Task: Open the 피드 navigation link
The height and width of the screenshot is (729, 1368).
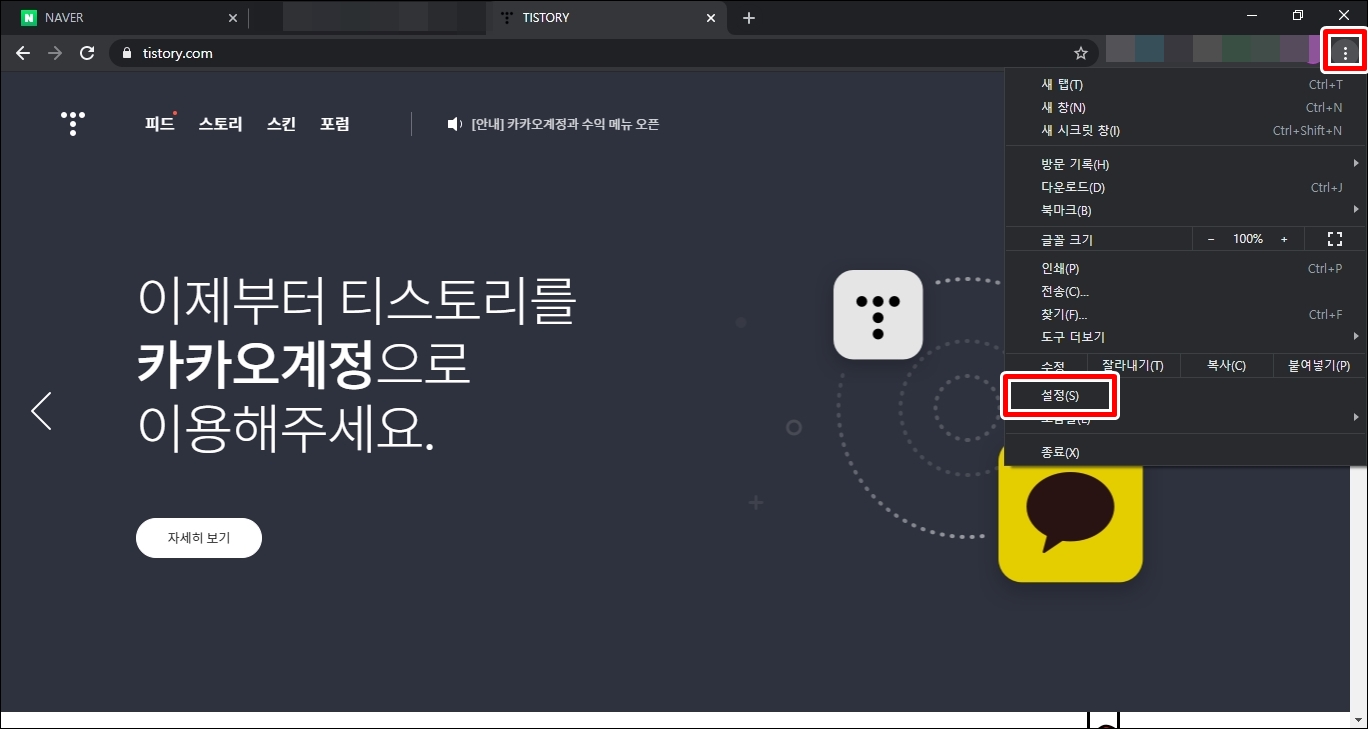Action: (x=159, y=124)
